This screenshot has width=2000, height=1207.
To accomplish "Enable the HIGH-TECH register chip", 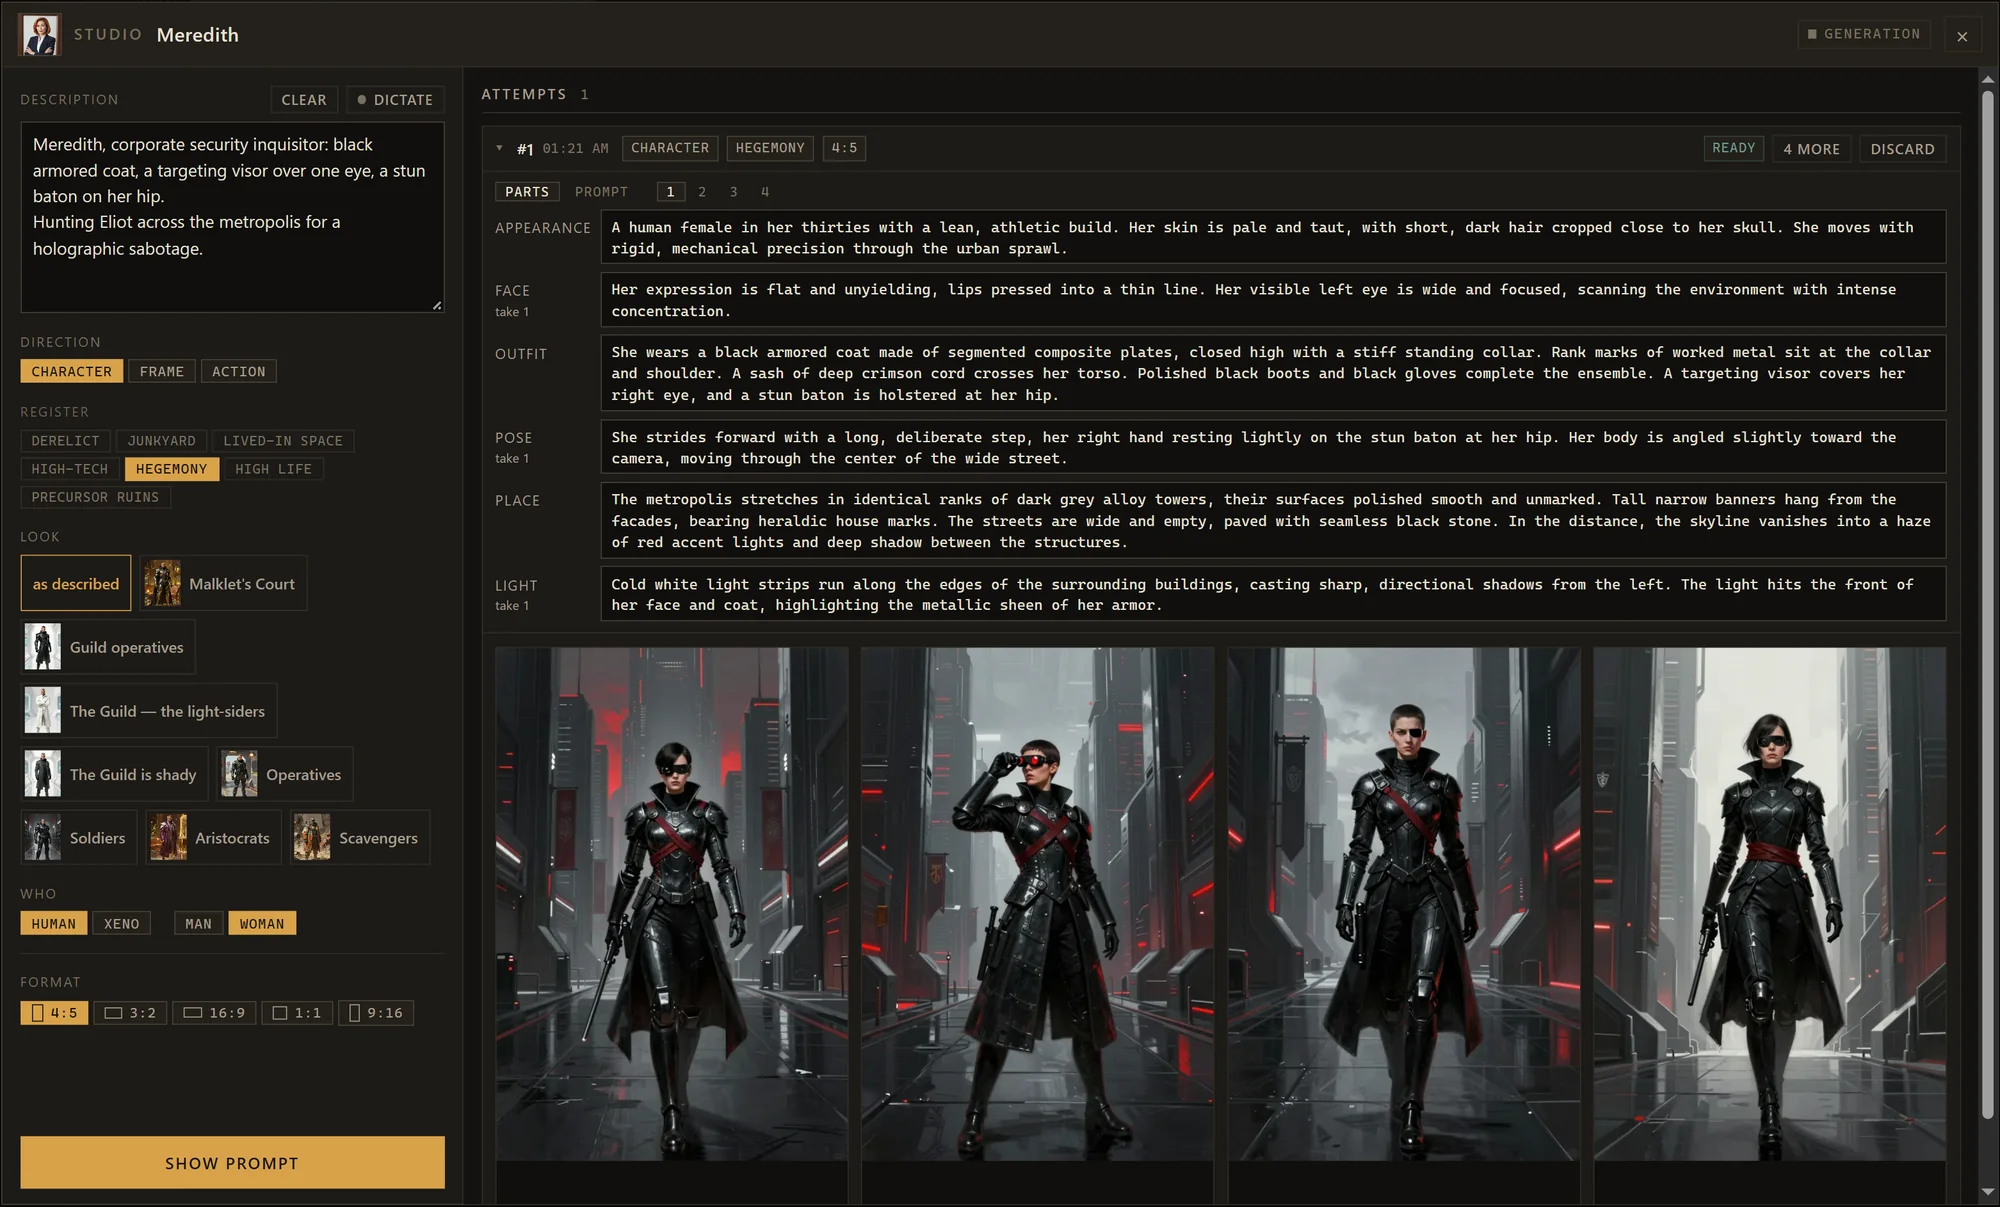I will click(x=70, y=469).
